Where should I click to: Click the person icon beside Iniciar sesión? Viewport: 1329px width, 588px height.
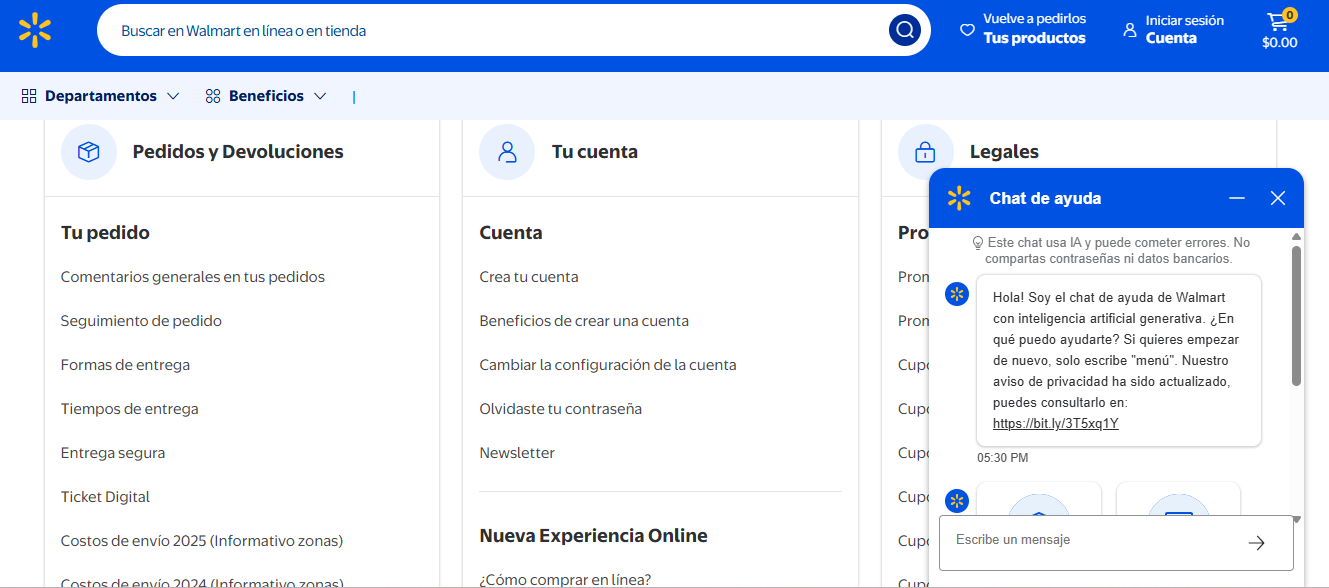[1130, 30]
